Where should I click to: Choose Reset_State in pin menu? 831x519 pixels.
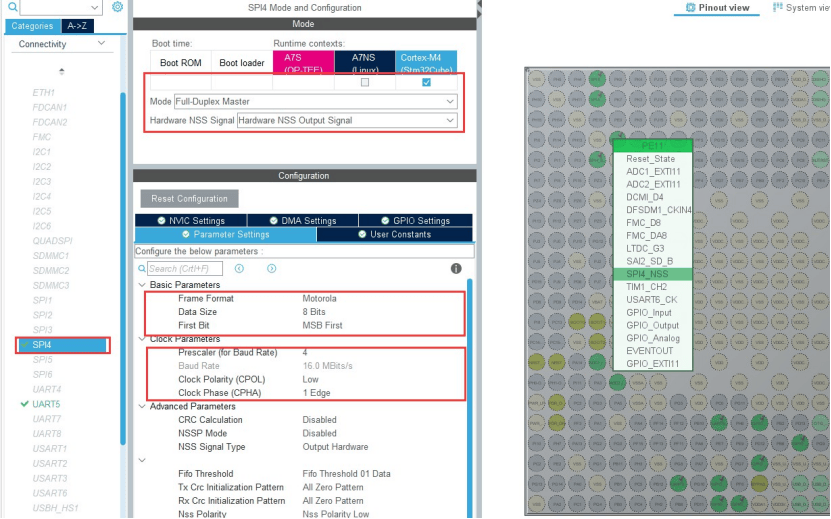point(653,159)
